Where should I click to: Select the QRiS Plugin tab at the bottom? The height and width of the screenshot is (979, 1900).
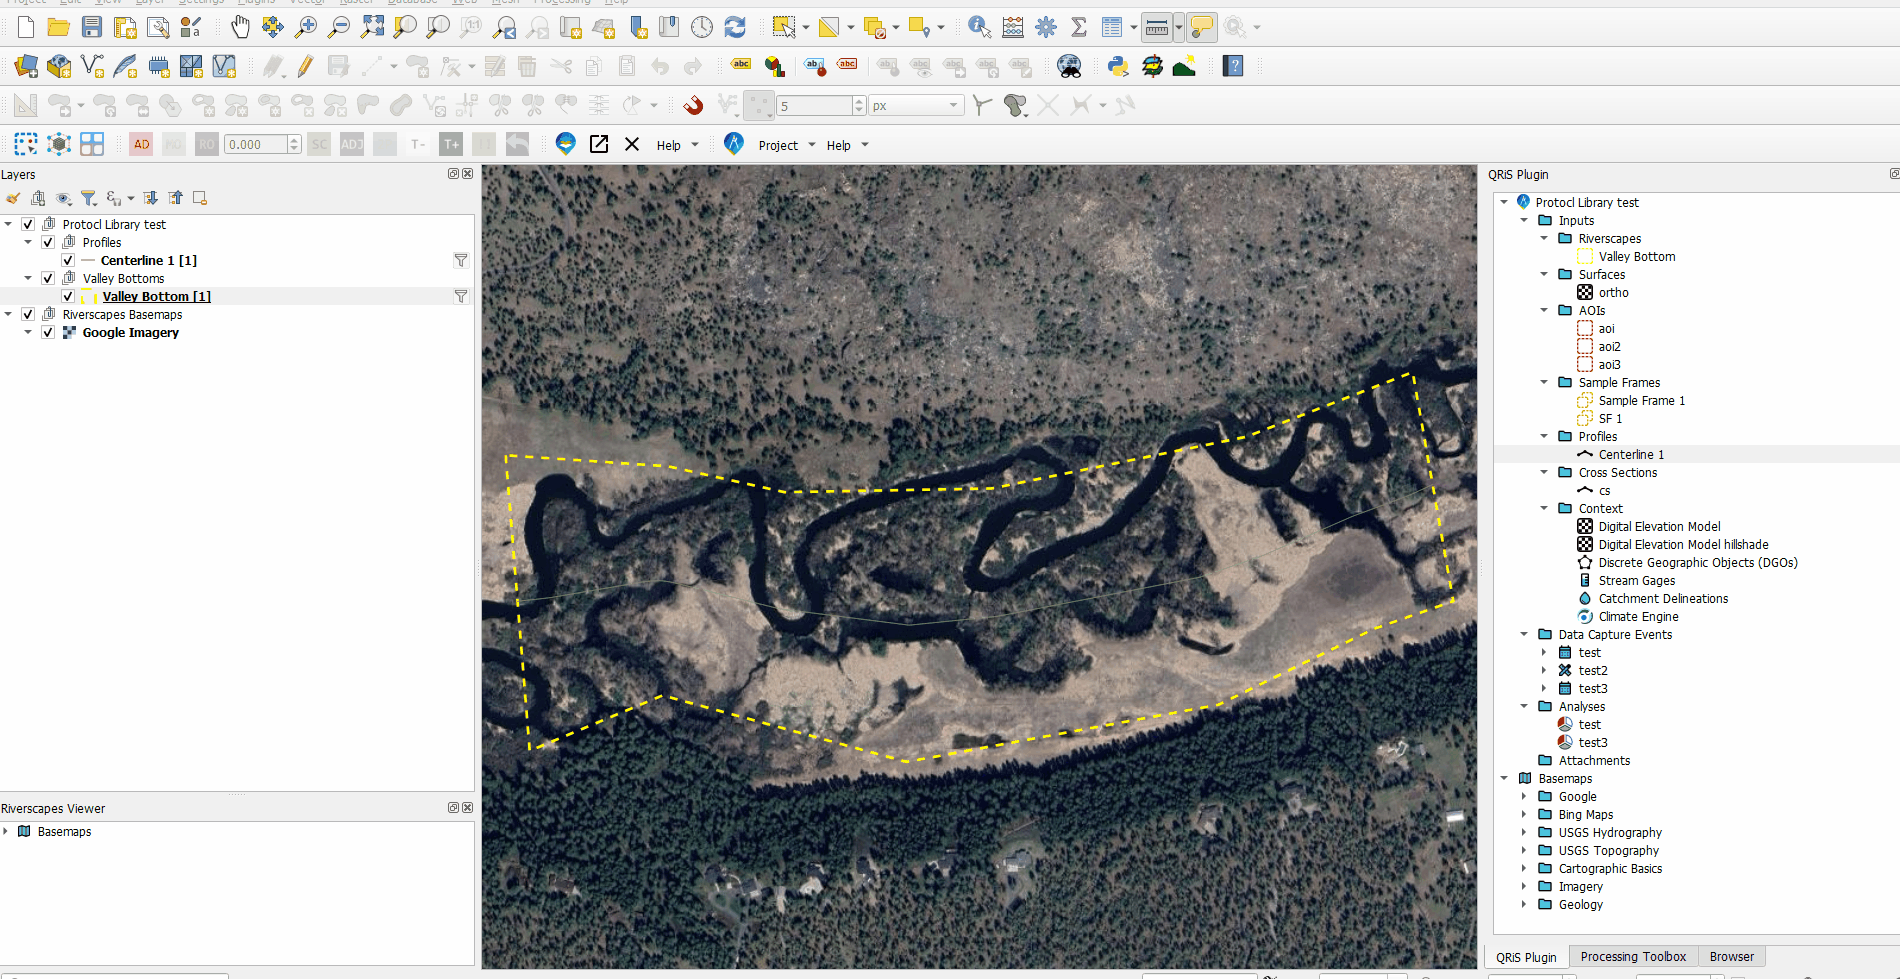(x=1526, y=957)
